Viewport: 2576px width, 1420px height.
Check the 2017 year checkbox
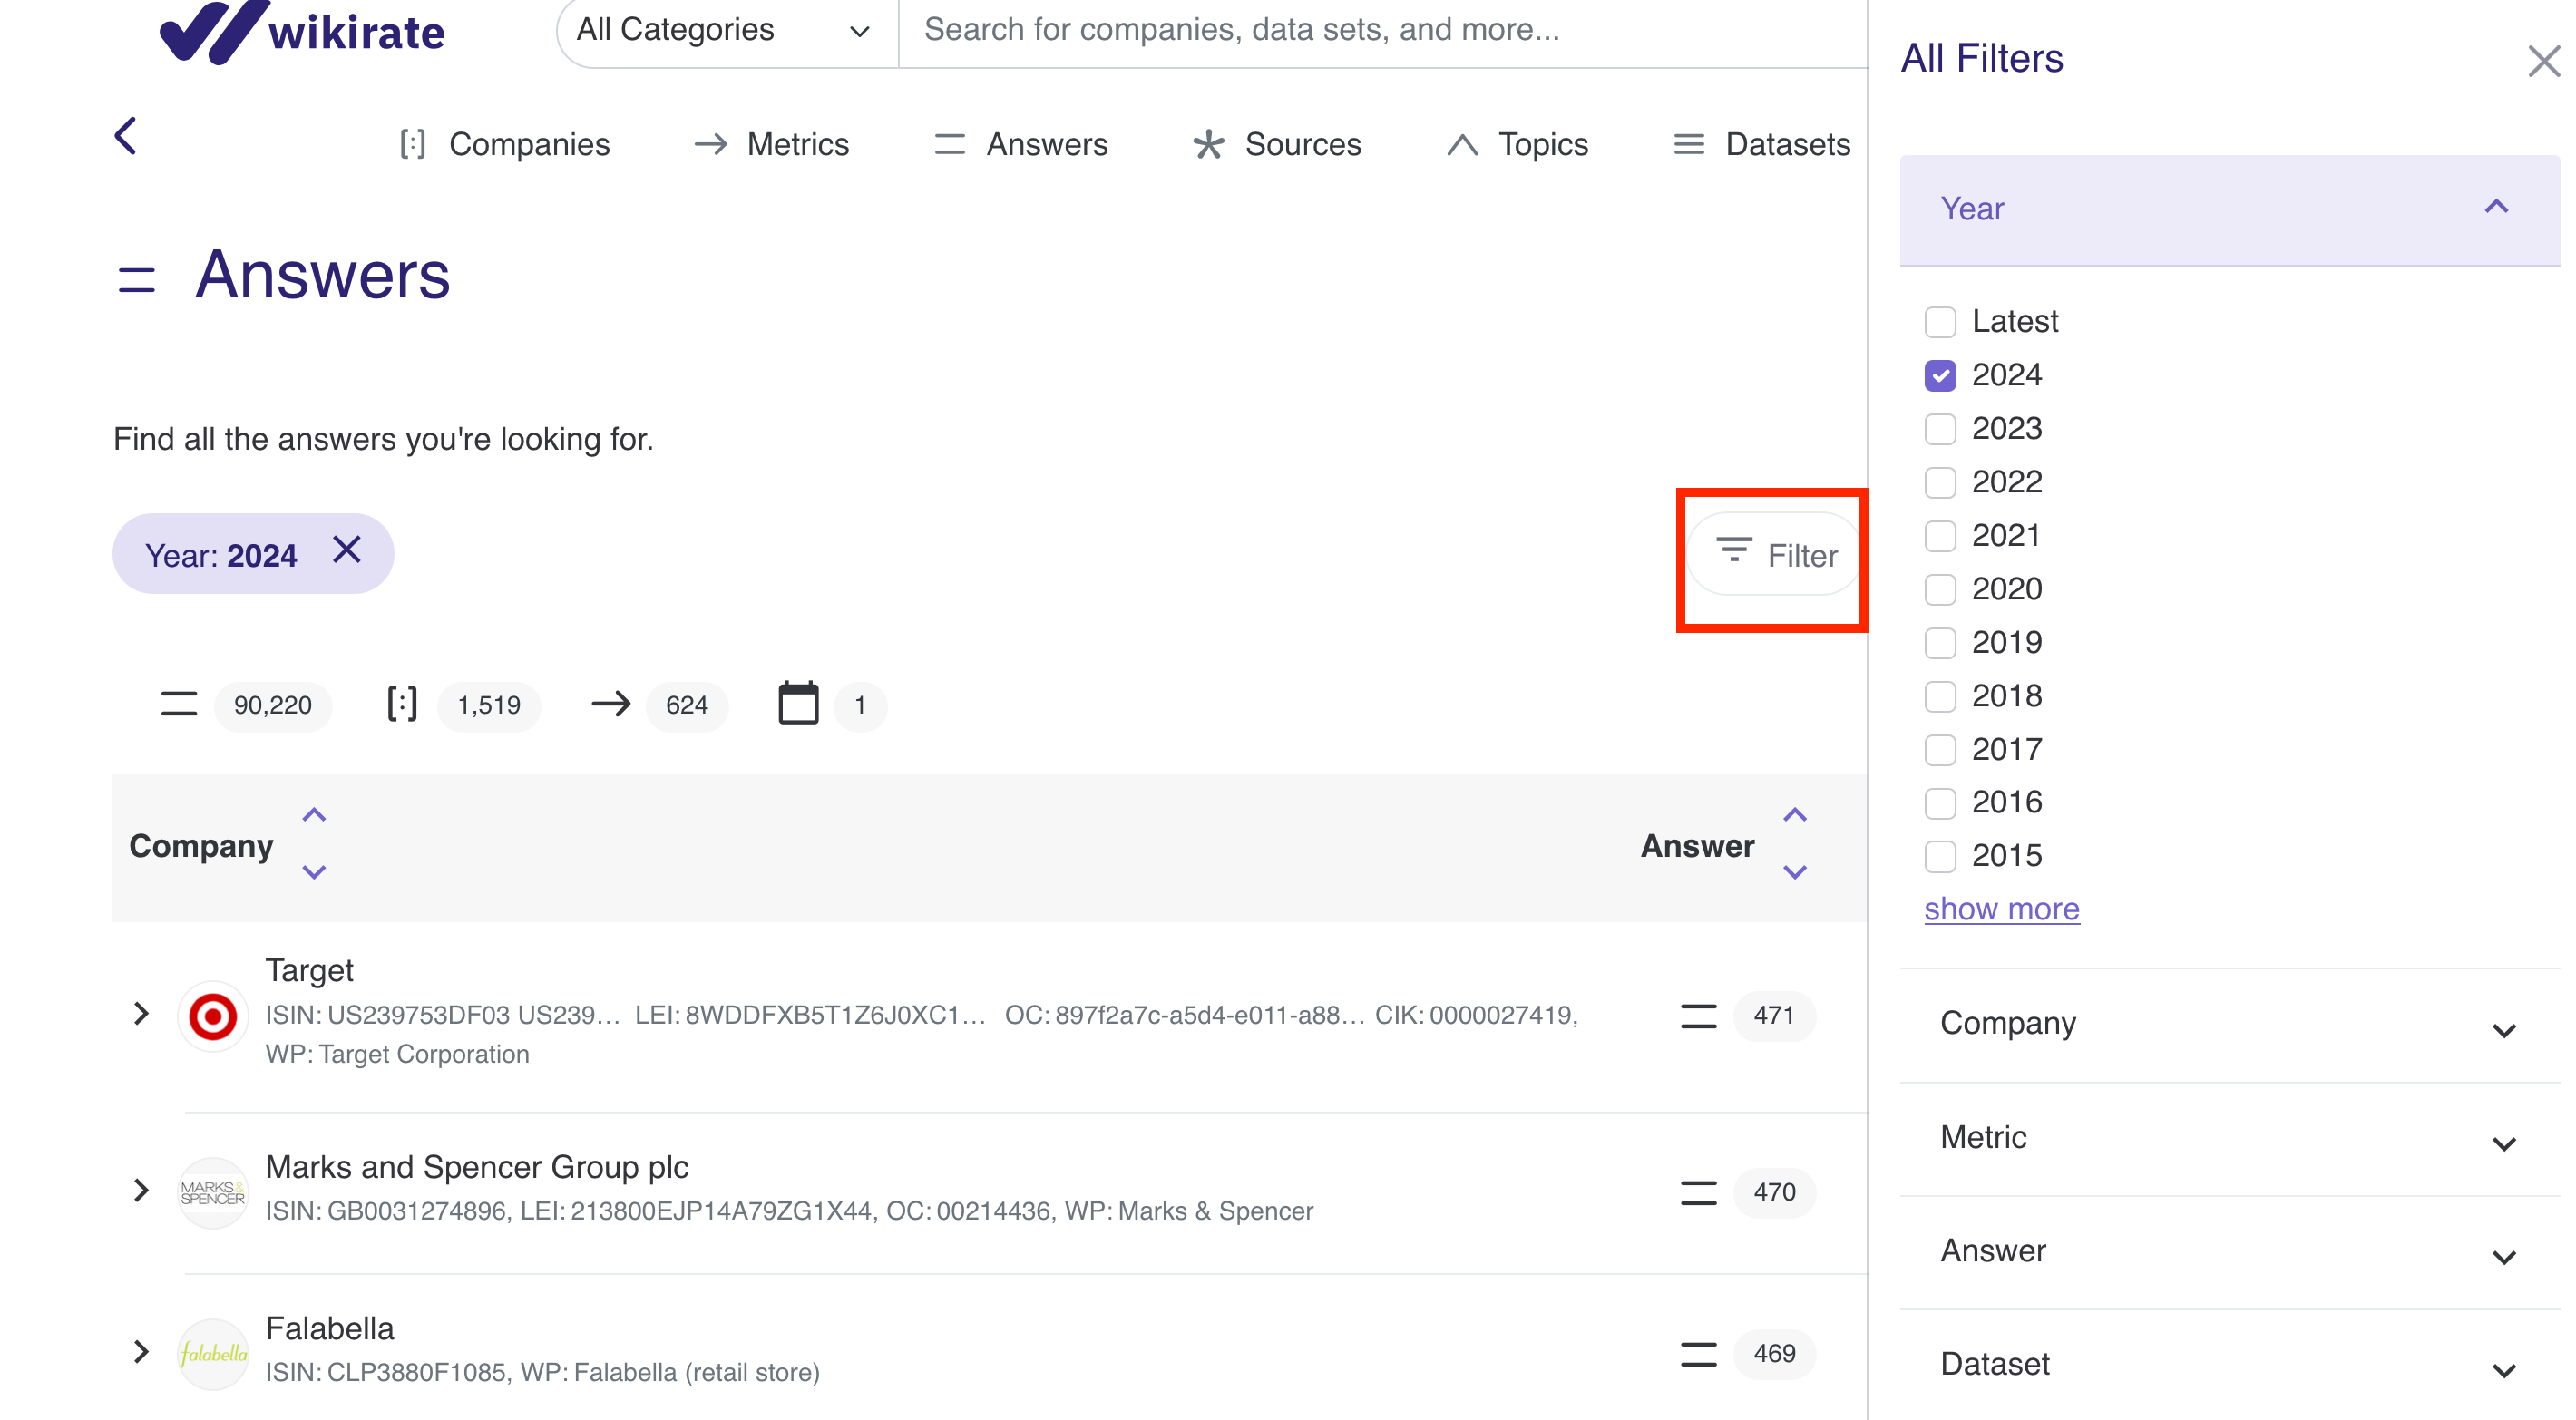(x=1940, y=750)
